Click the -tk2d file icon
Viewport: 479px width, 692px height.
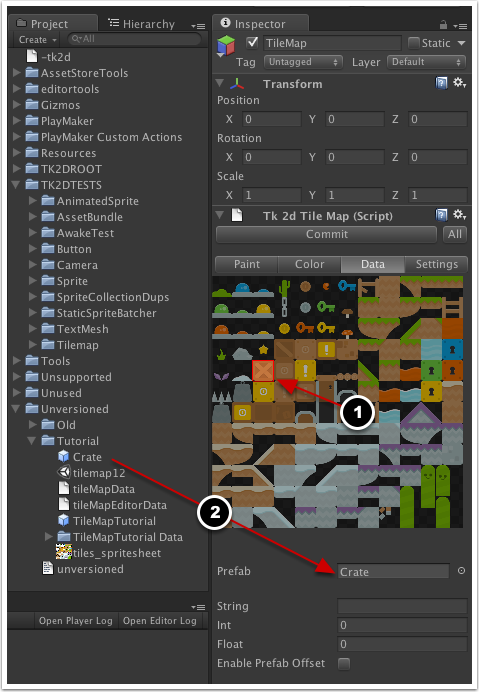pyautogui.click(x=32, y=56)
